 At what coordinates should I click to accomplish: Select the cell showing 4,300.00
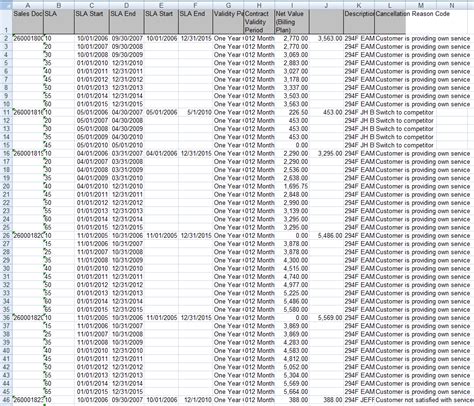click(292, 260)
